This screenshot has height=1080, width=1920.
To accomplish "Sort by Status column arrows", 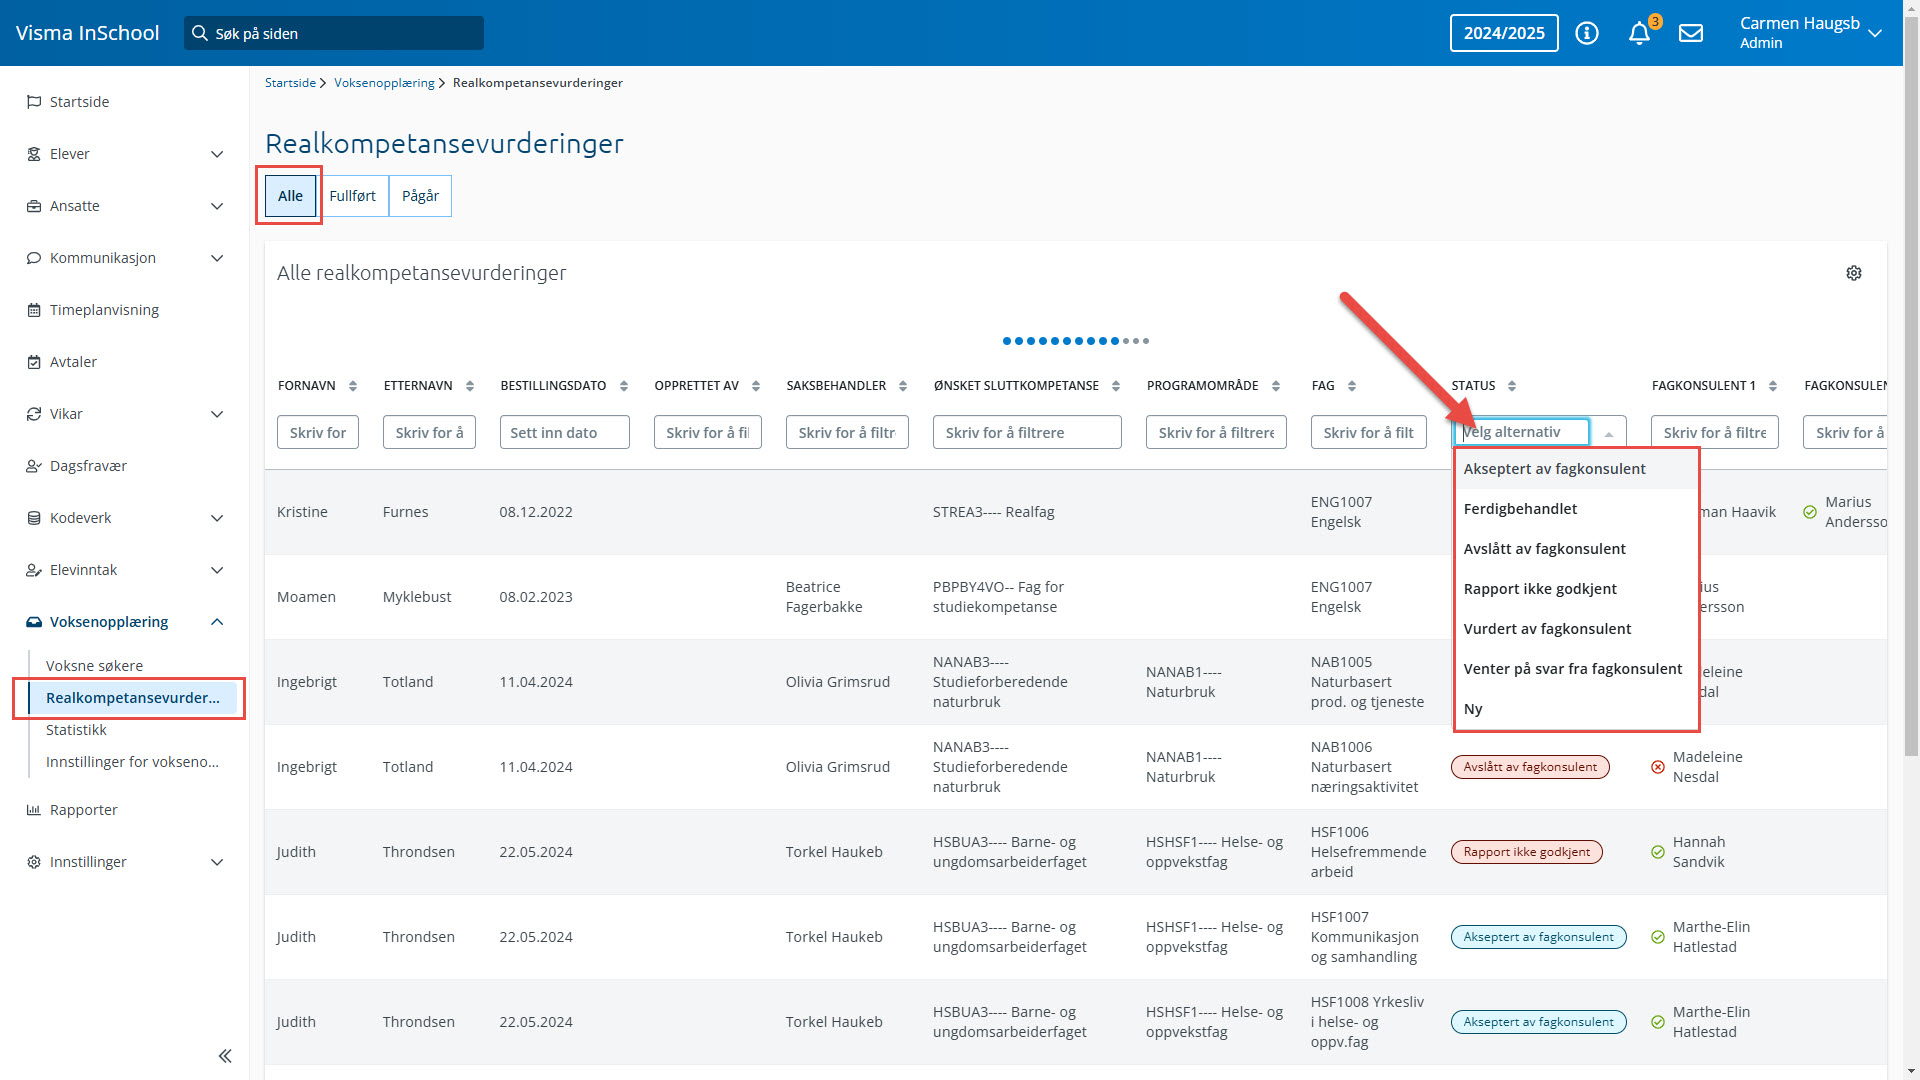I will pyautogui.click(x=1512, y=386).
